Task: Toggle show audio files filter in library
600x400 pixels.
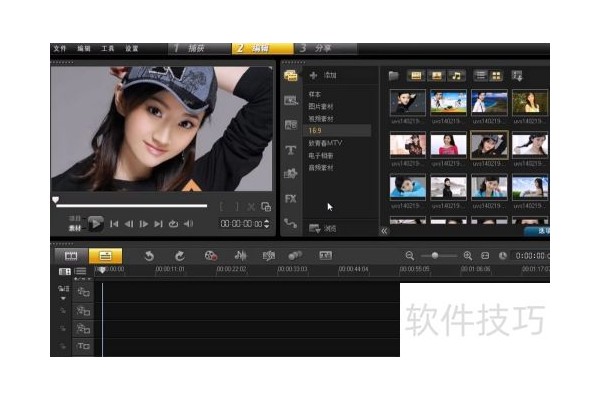Action: 457,75
